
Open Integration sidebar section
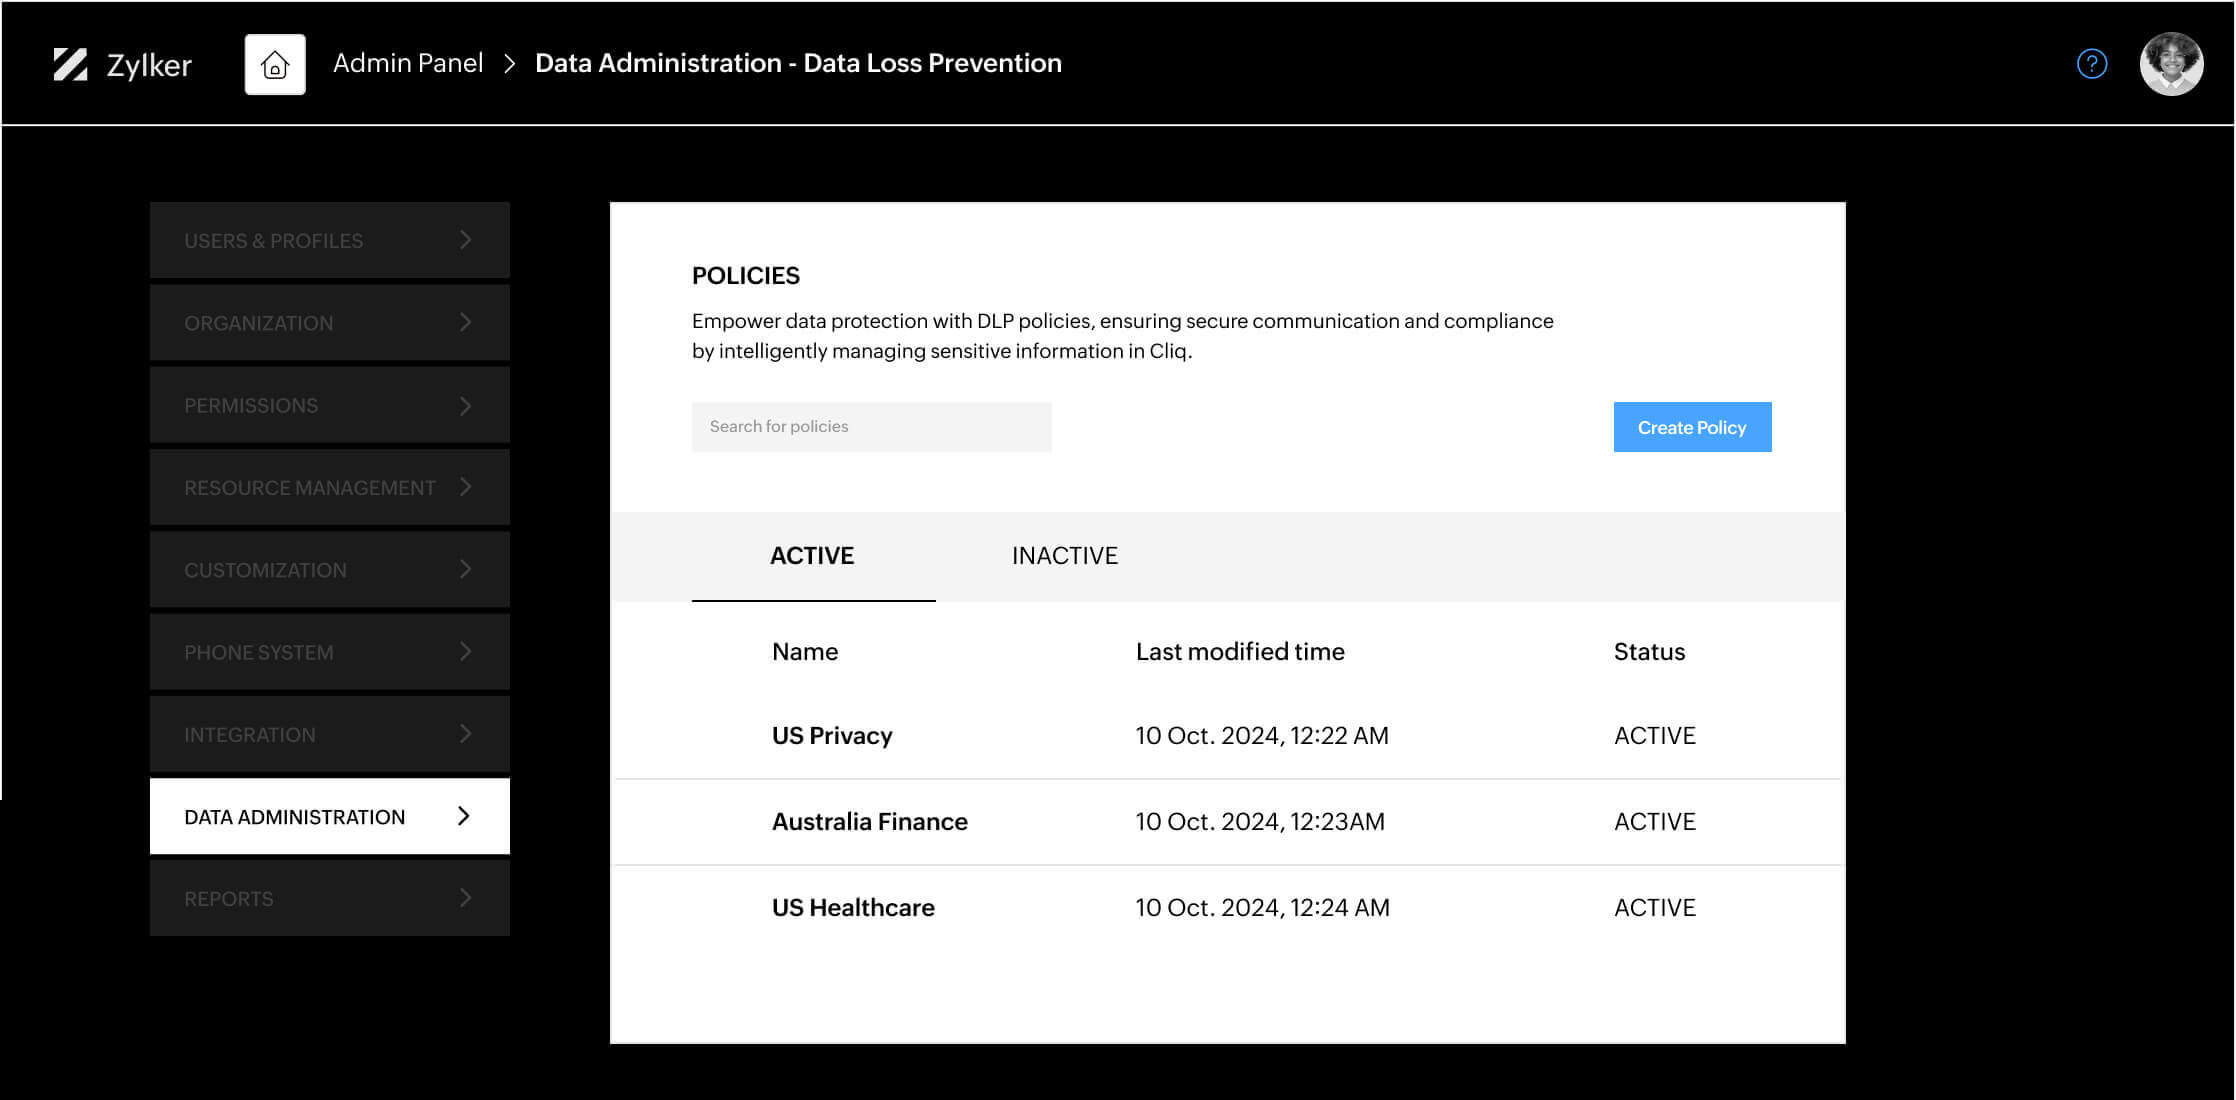(x=330, y=734)
